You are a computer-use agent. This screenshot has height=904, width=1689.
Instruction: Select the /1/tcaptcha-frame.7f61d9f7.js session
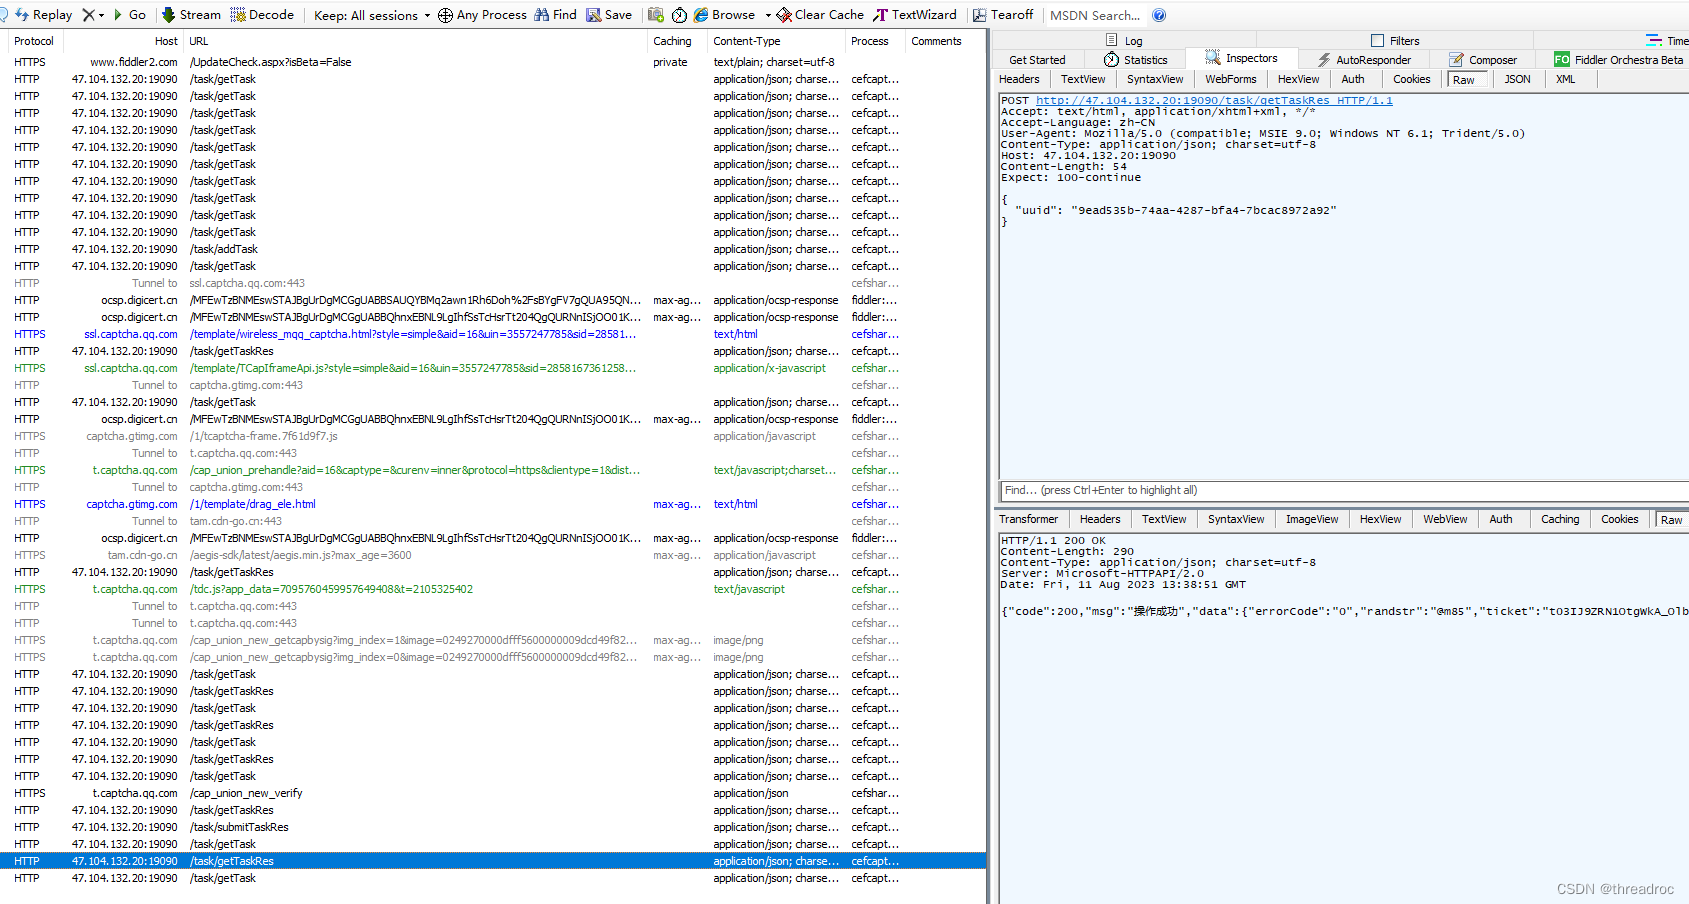pos(493,436)
